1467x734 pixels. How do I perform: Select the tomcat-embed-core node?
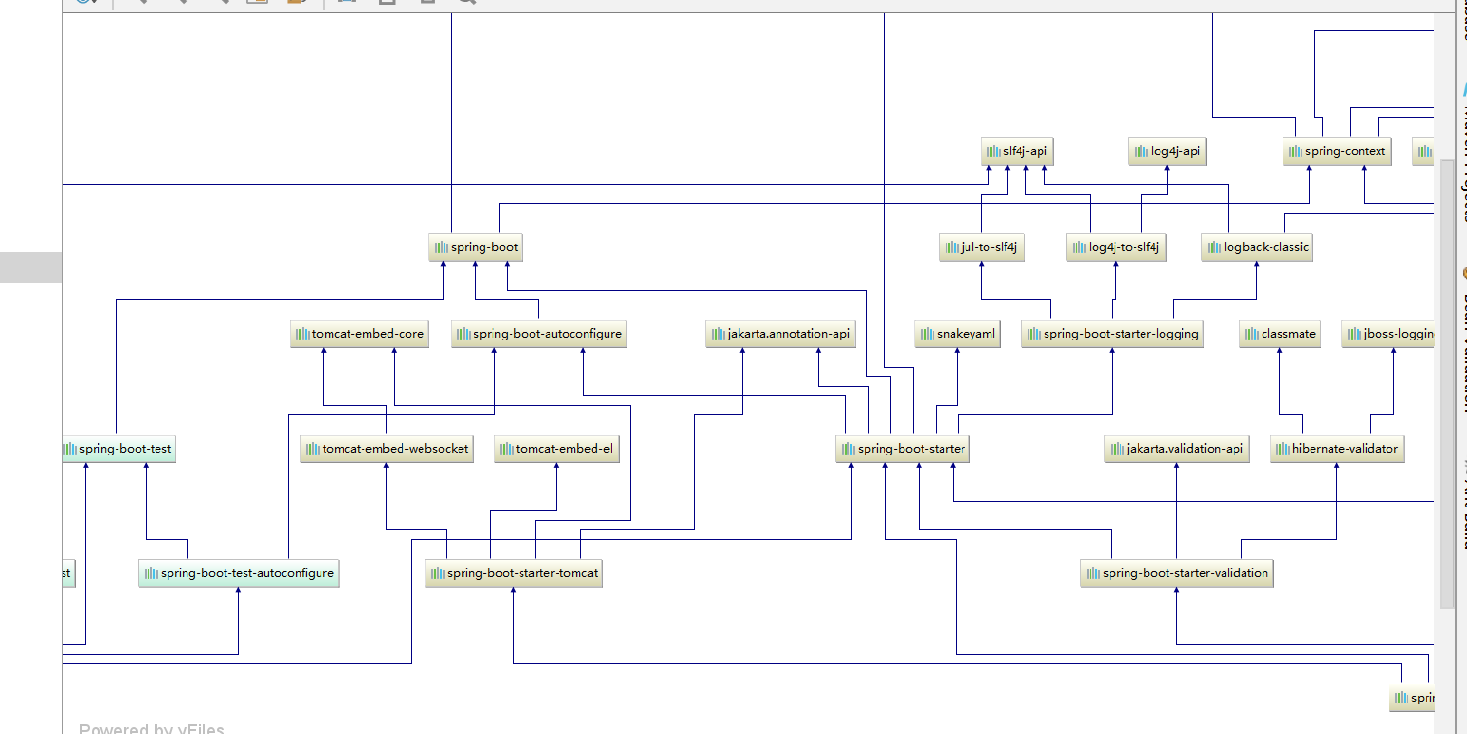pyautogui.click(x=360, y=334)
